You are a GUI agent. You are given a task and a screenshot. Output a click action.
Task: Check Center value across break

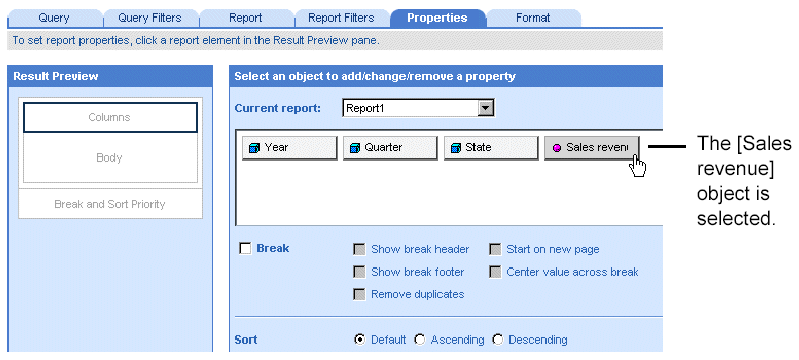click(495, 272)
